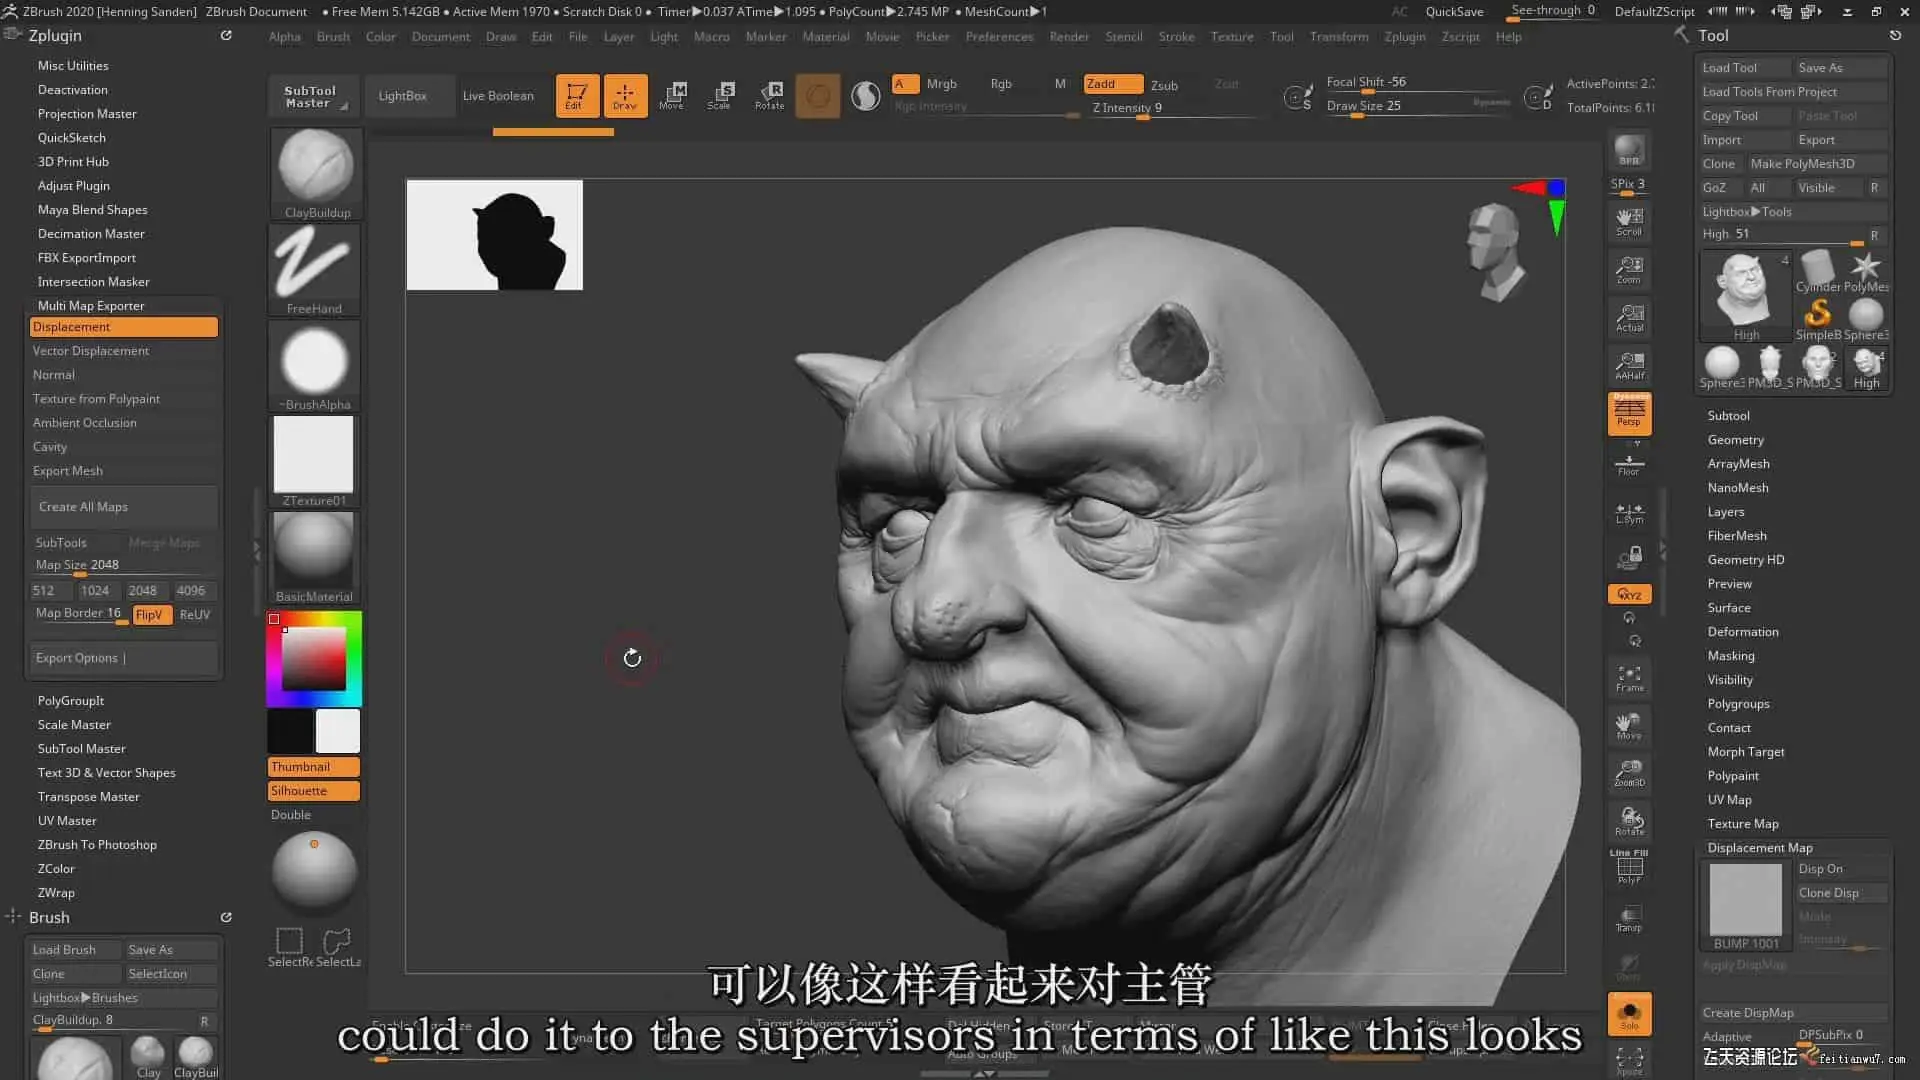Toggle Zadd sculpt mode
The height and width of the screenshot is (1080, 1920).
(1112, 84)
